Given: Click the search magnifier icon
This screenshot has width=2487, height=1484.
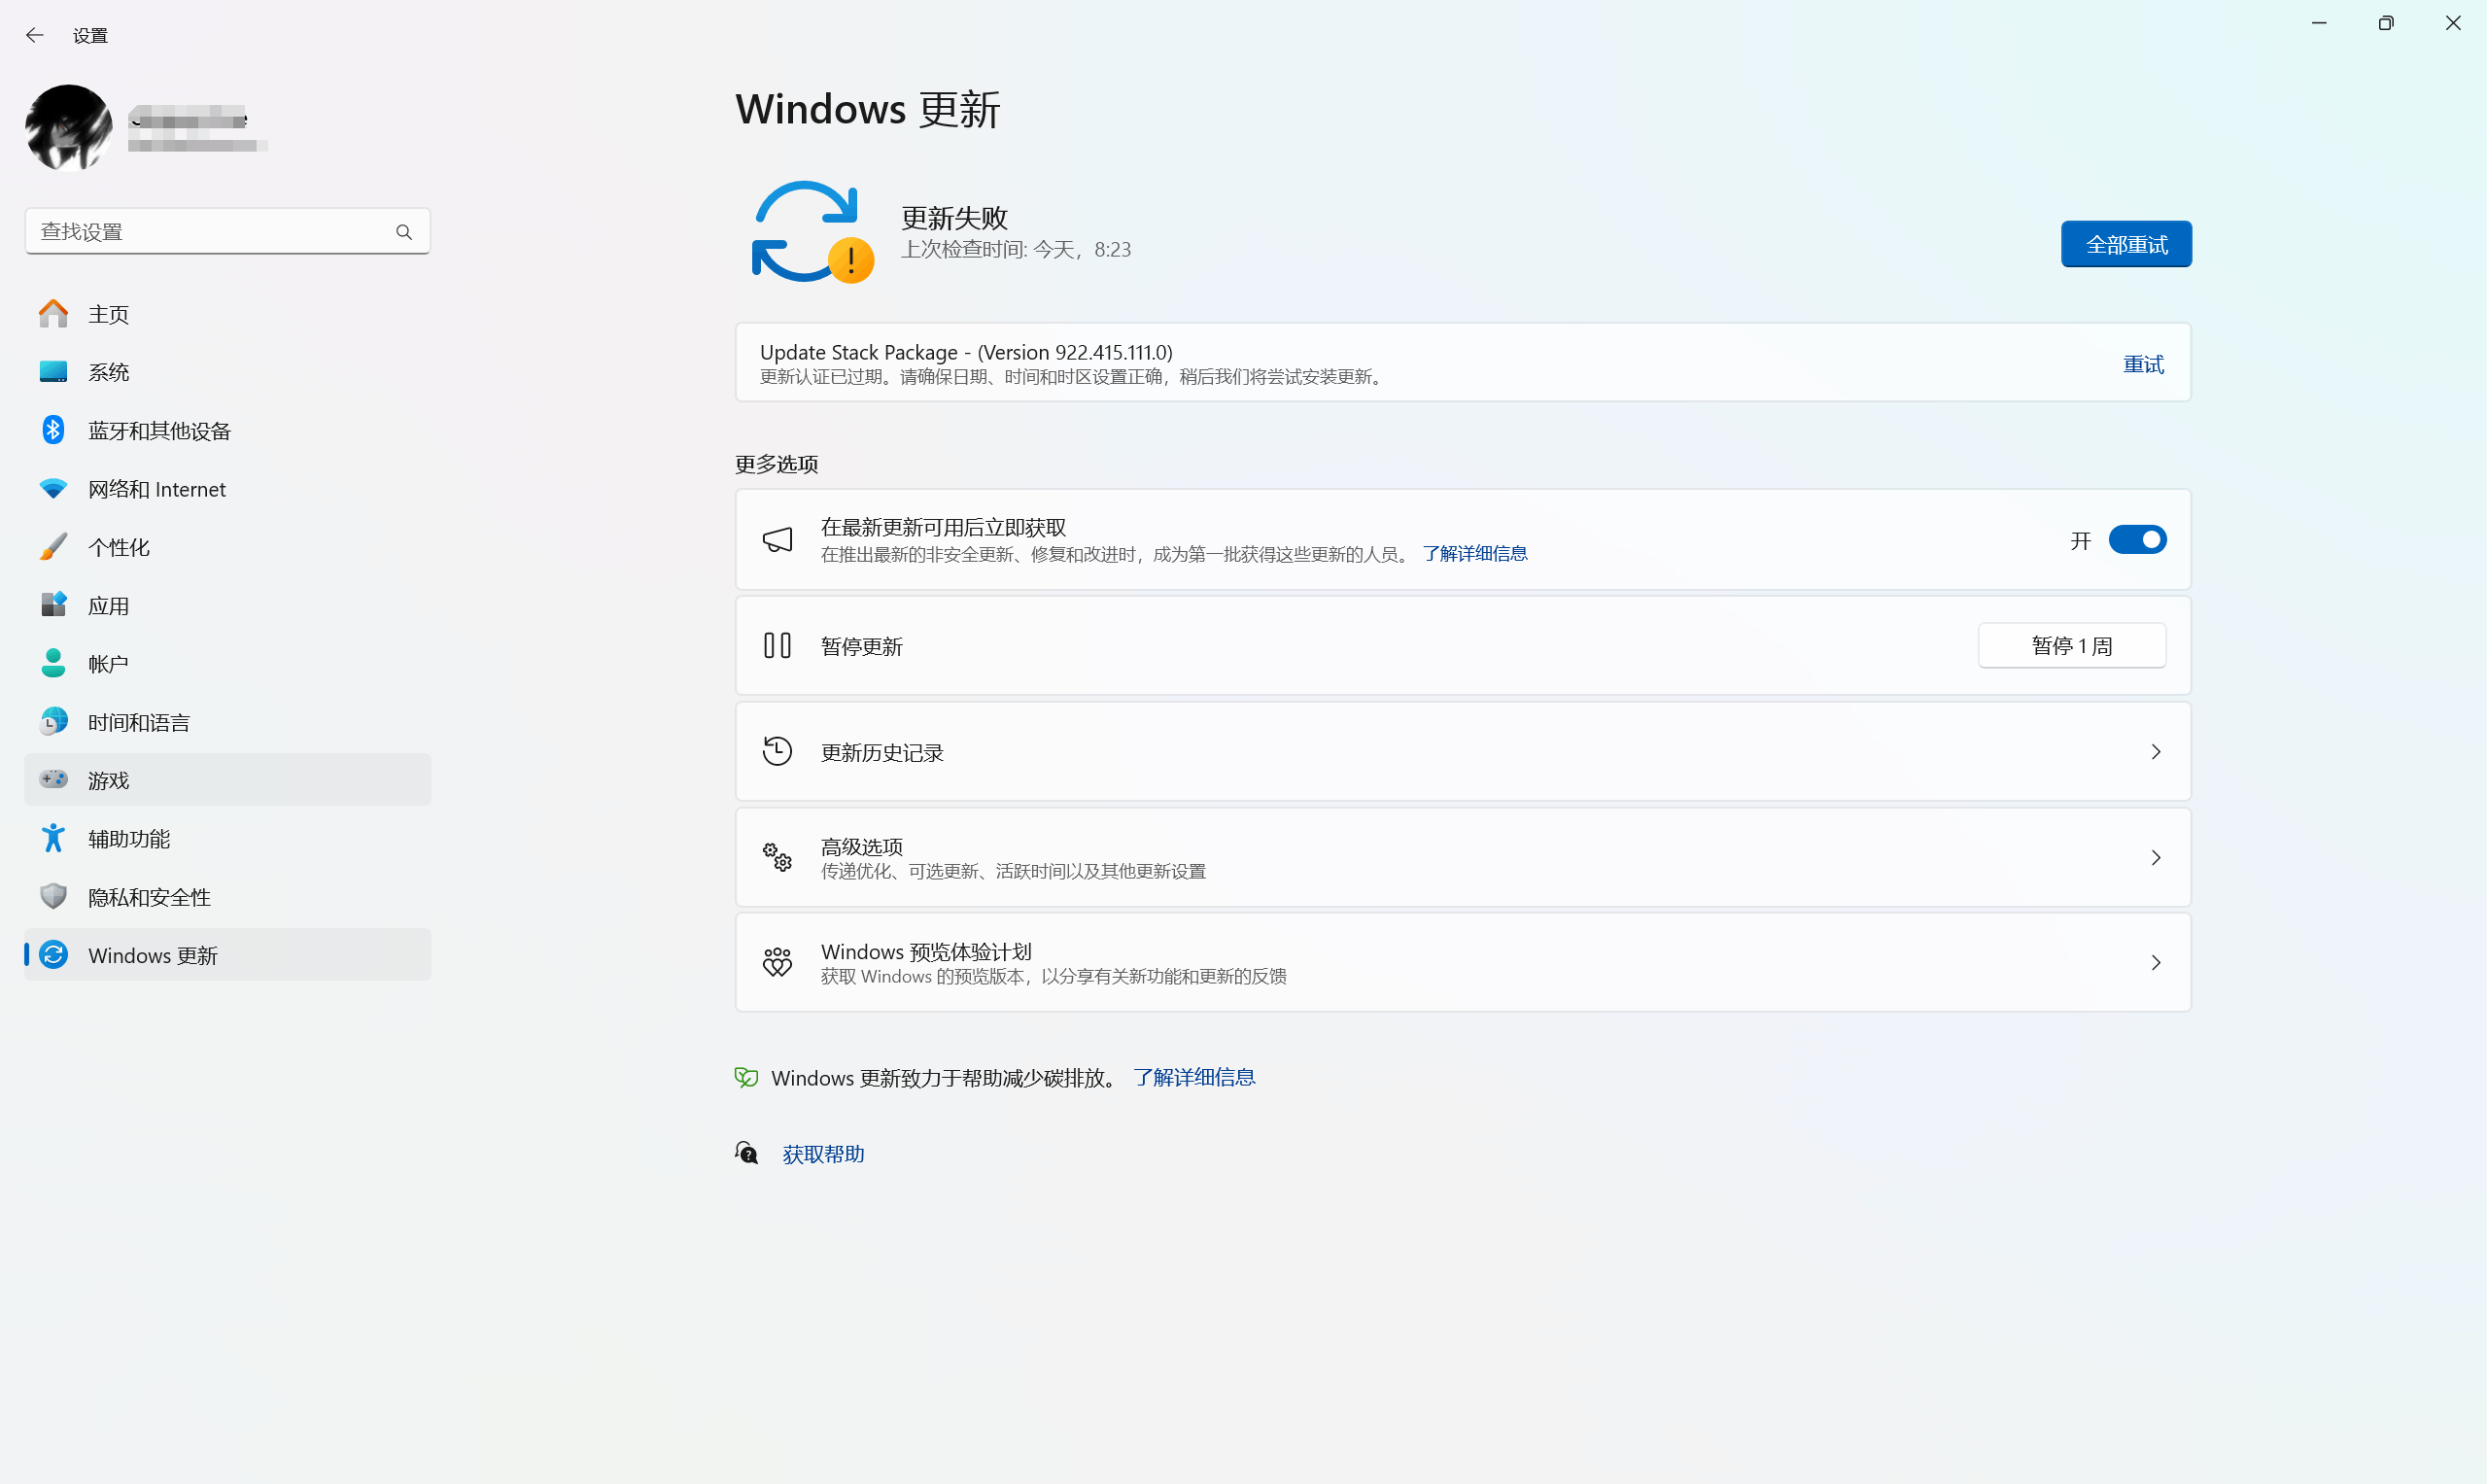Looking at the screenshot, I should 404,231.
